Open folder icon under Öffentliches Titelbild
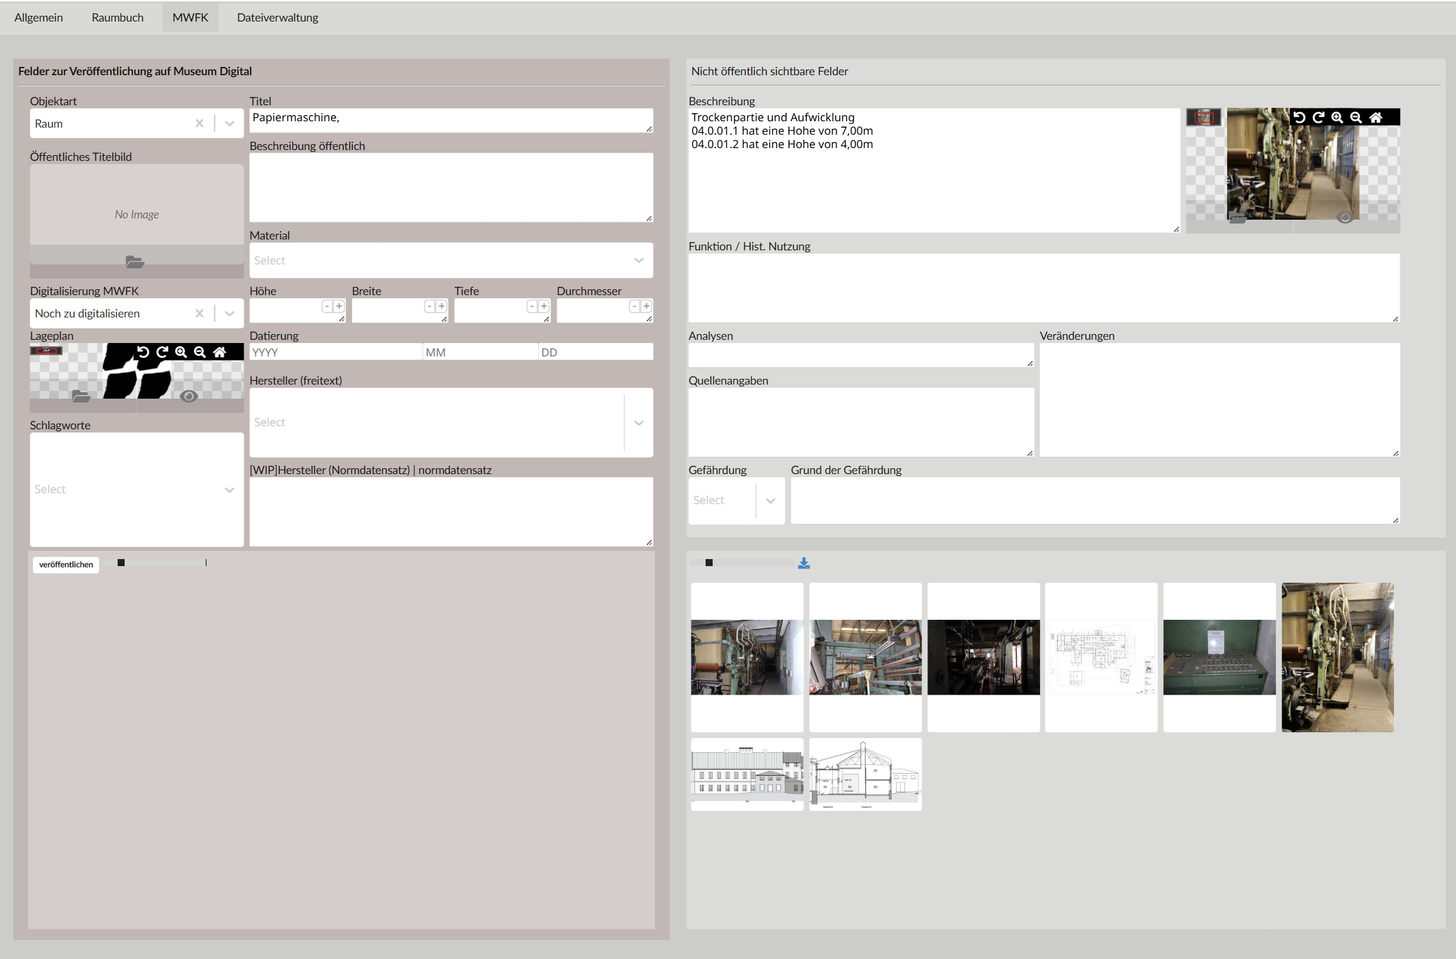 135,262
